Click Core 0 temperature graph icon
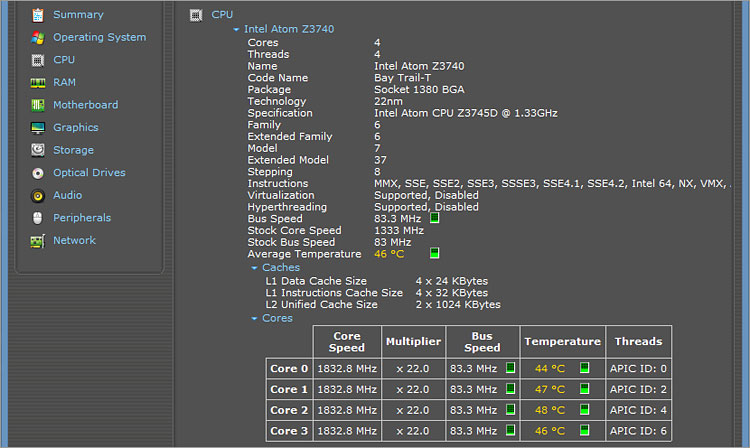The width and height of the screenshot is (750, 448). [584, 368]
